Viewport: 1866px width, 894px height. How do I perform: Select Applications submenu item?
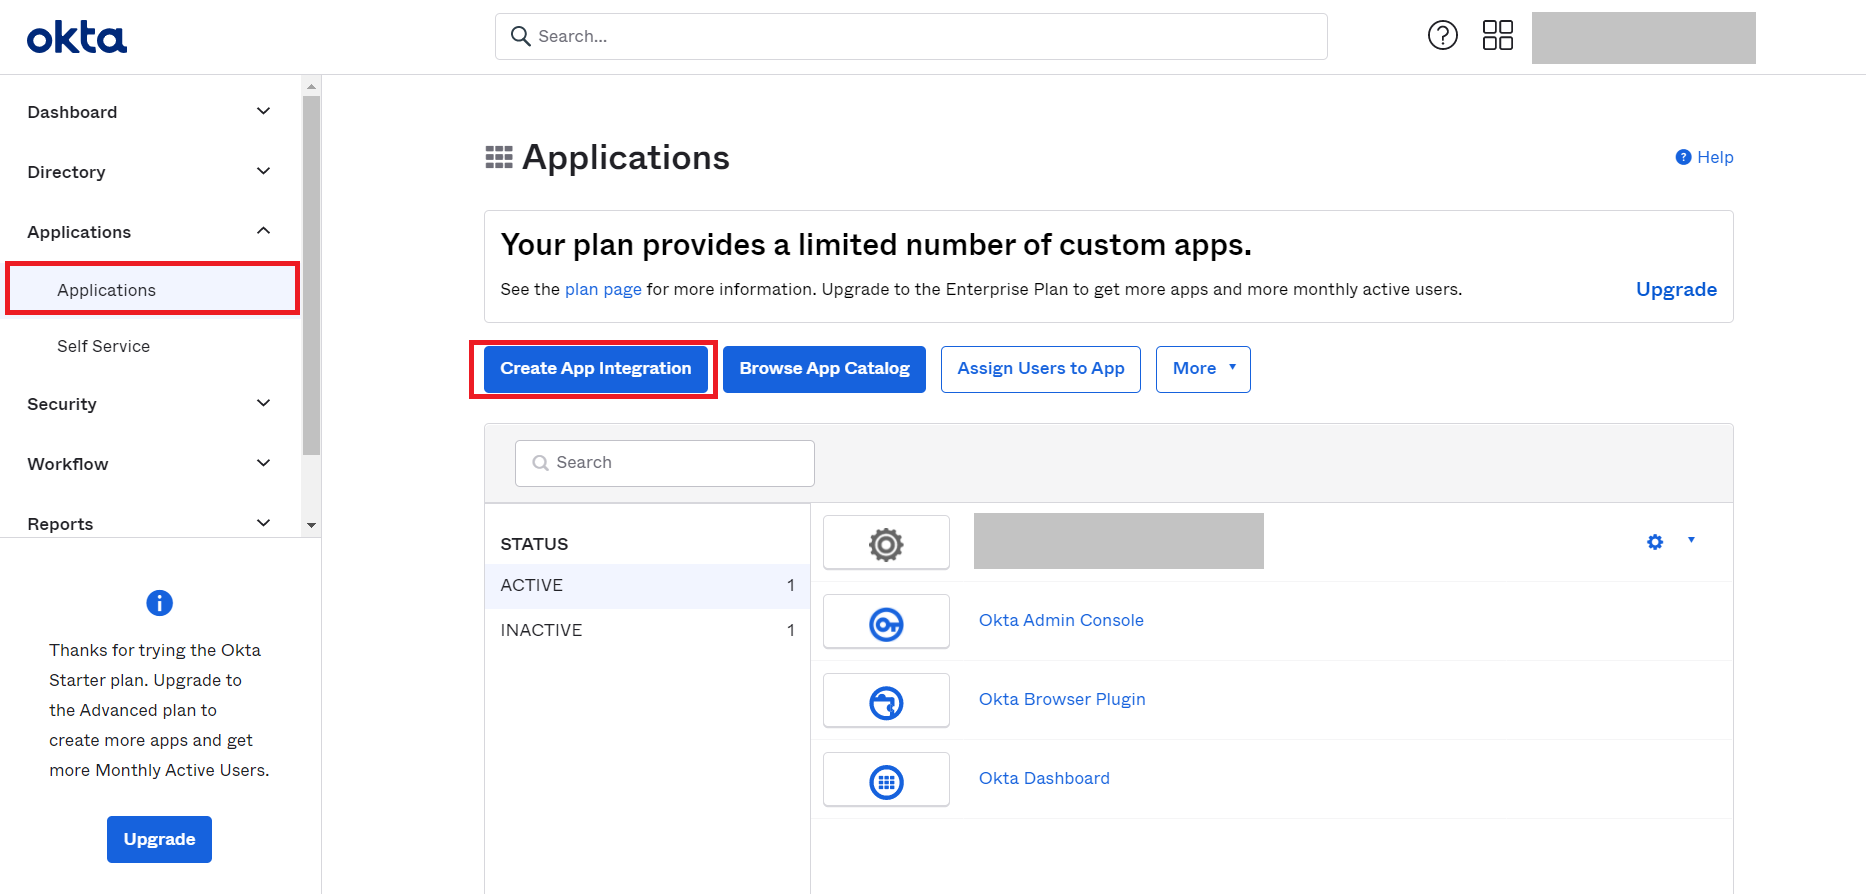click(x=152, y=289)
